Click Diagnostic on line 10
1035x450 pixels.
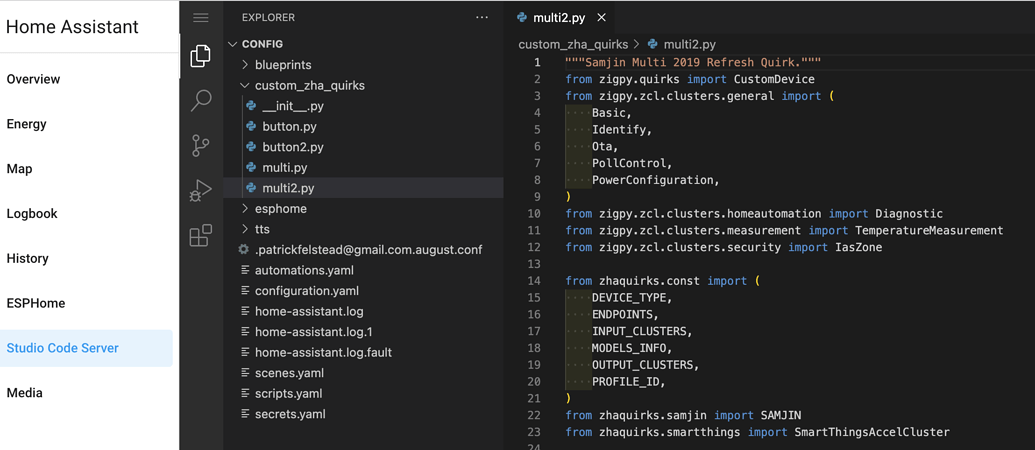[909, 213]
